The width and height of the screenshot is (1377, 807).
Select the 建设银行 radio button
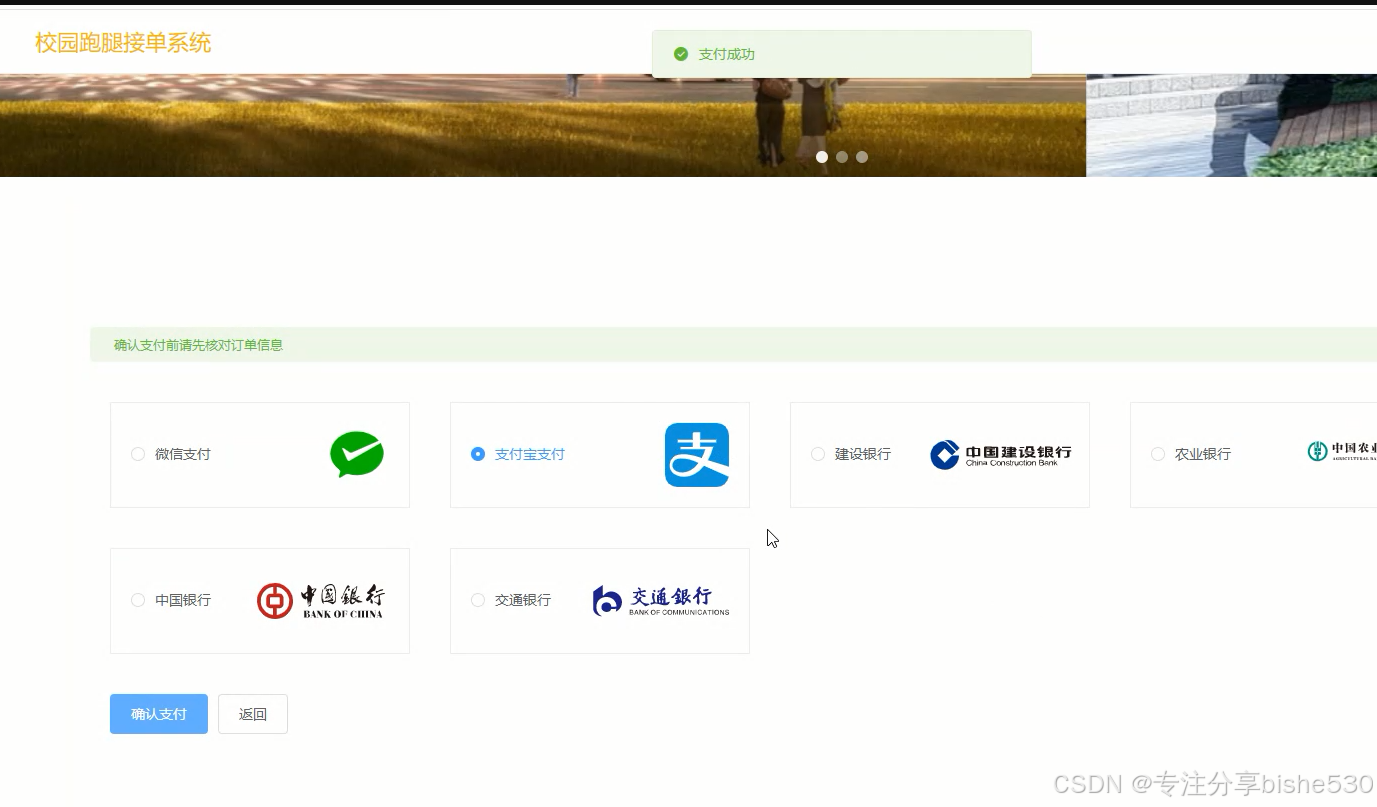[x=818, y=454]
